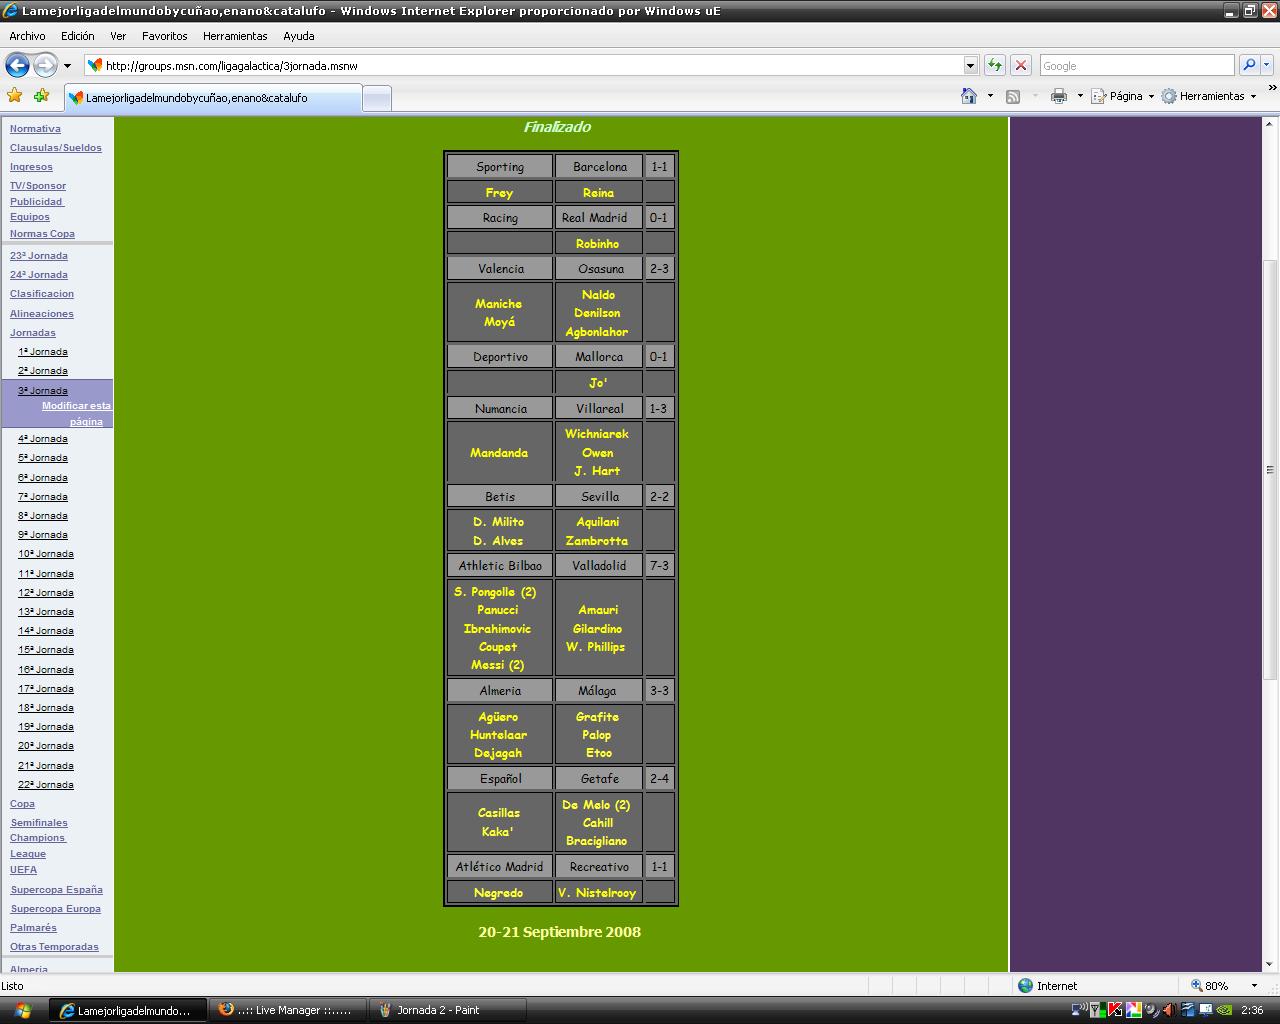
Task: Open the Clasificacion link
Action: 42,294
